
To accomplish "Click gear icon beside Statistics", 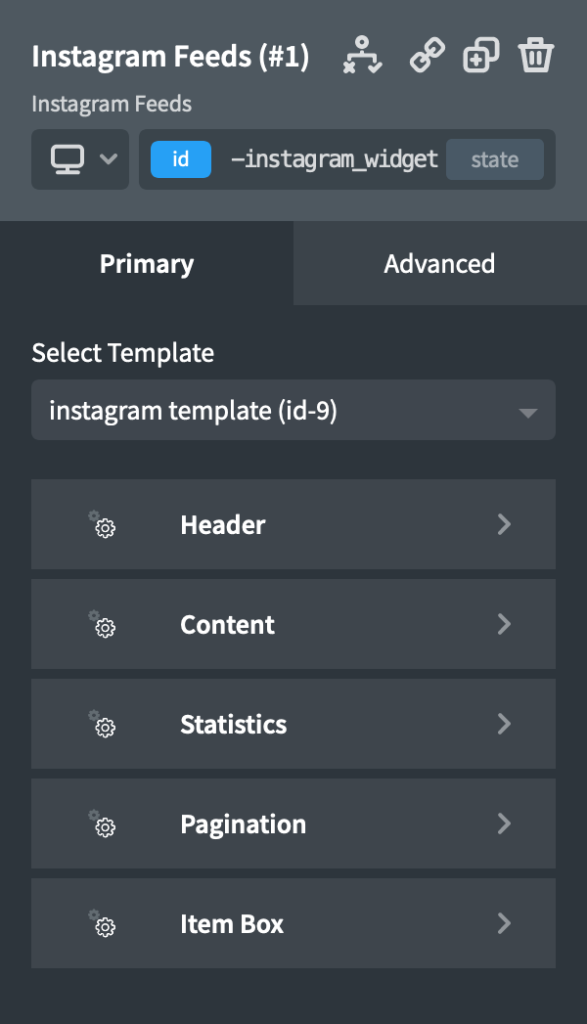I will [x=103, y=724].
